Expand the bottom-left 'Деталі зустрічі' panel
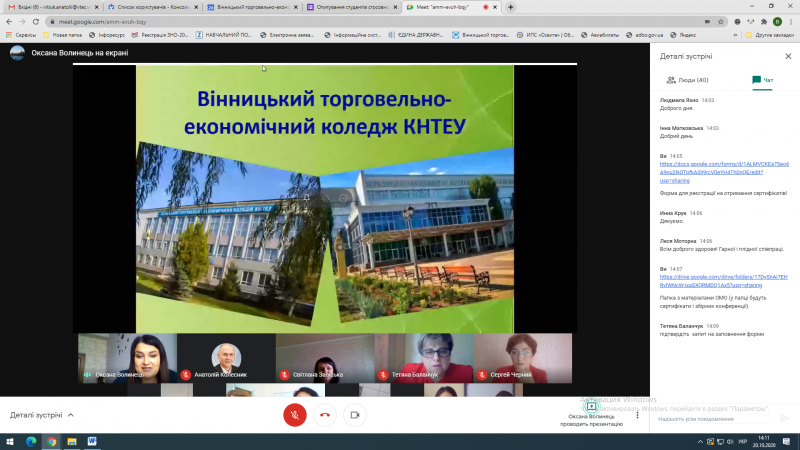800x450 pixels. 42,415
